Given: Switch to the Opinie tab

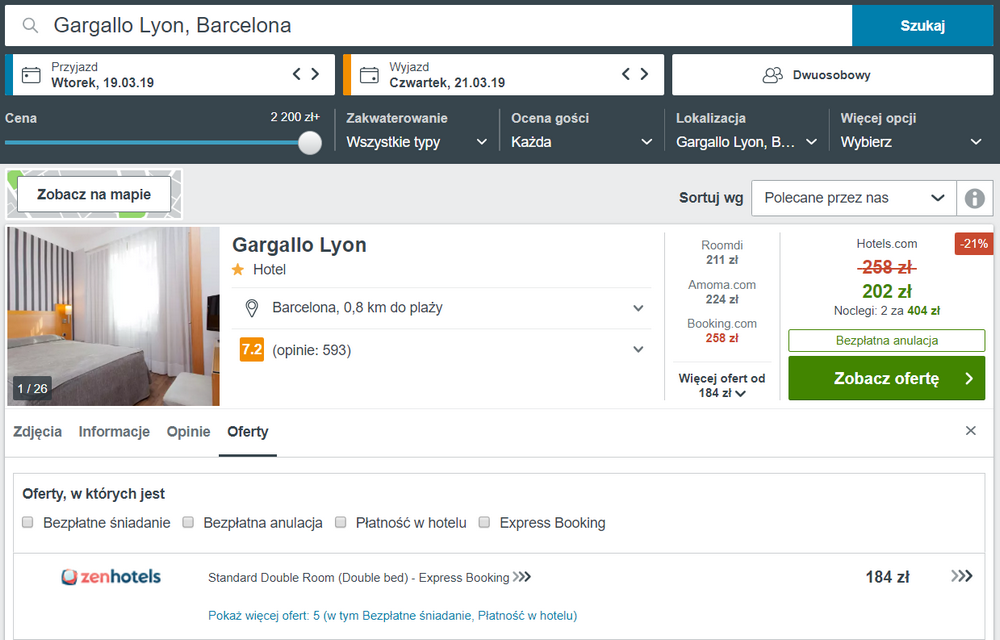Looking at the screenshot, I should coord(189,432).
